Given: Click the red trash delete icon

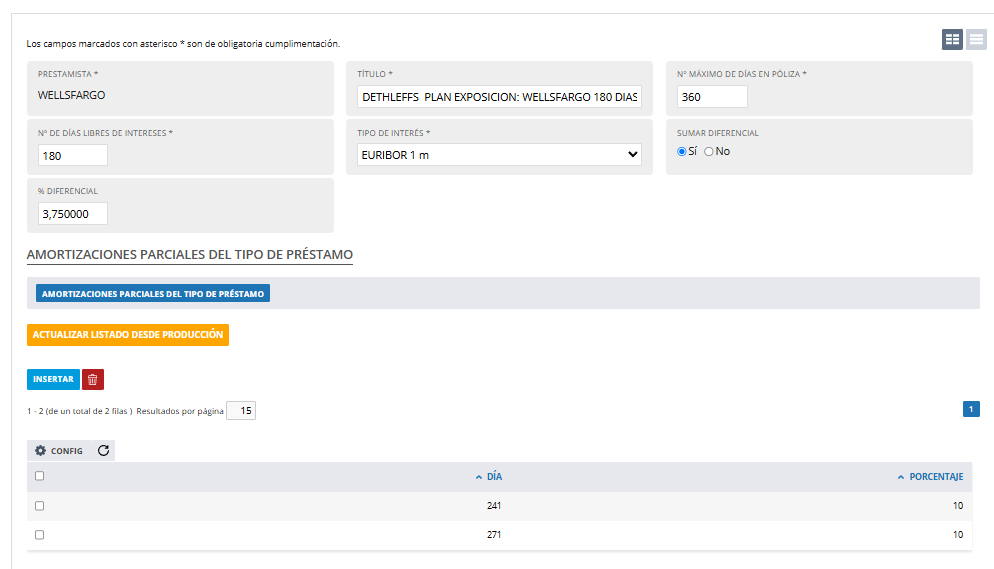Looking at the screenshot, I should (93, 379).
